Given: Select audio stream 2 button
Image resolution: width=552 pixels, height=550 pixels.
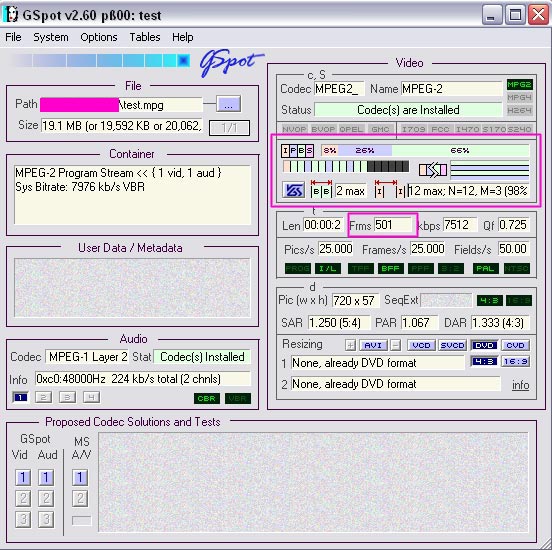Looking at the screenshot, I should [x=44, y=397].
